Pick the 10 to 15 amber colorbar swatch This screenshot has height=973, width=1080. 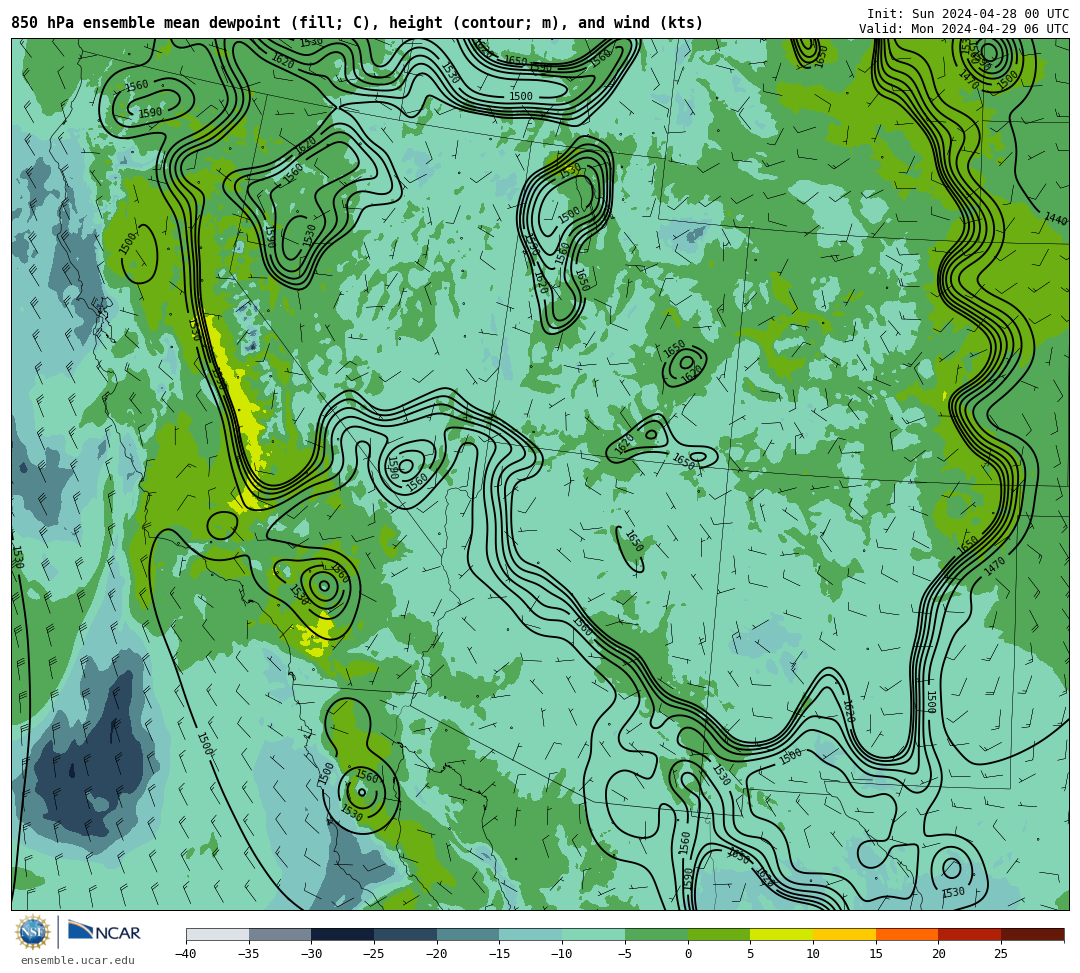click(844, 934)
